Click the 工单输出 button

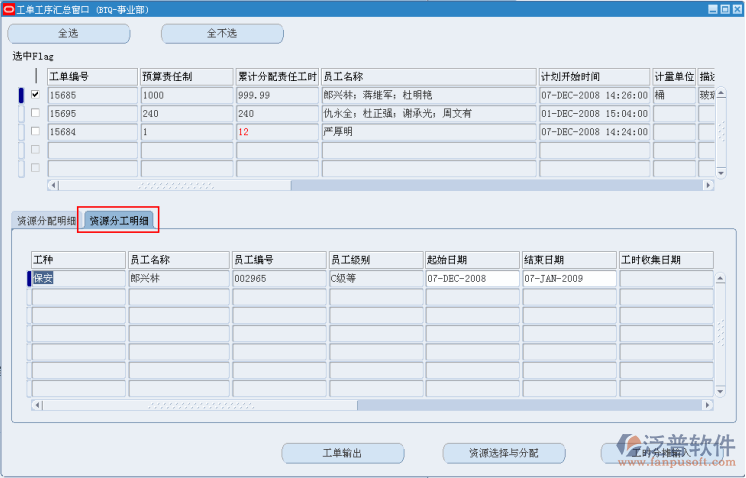(x=342, y=453)
